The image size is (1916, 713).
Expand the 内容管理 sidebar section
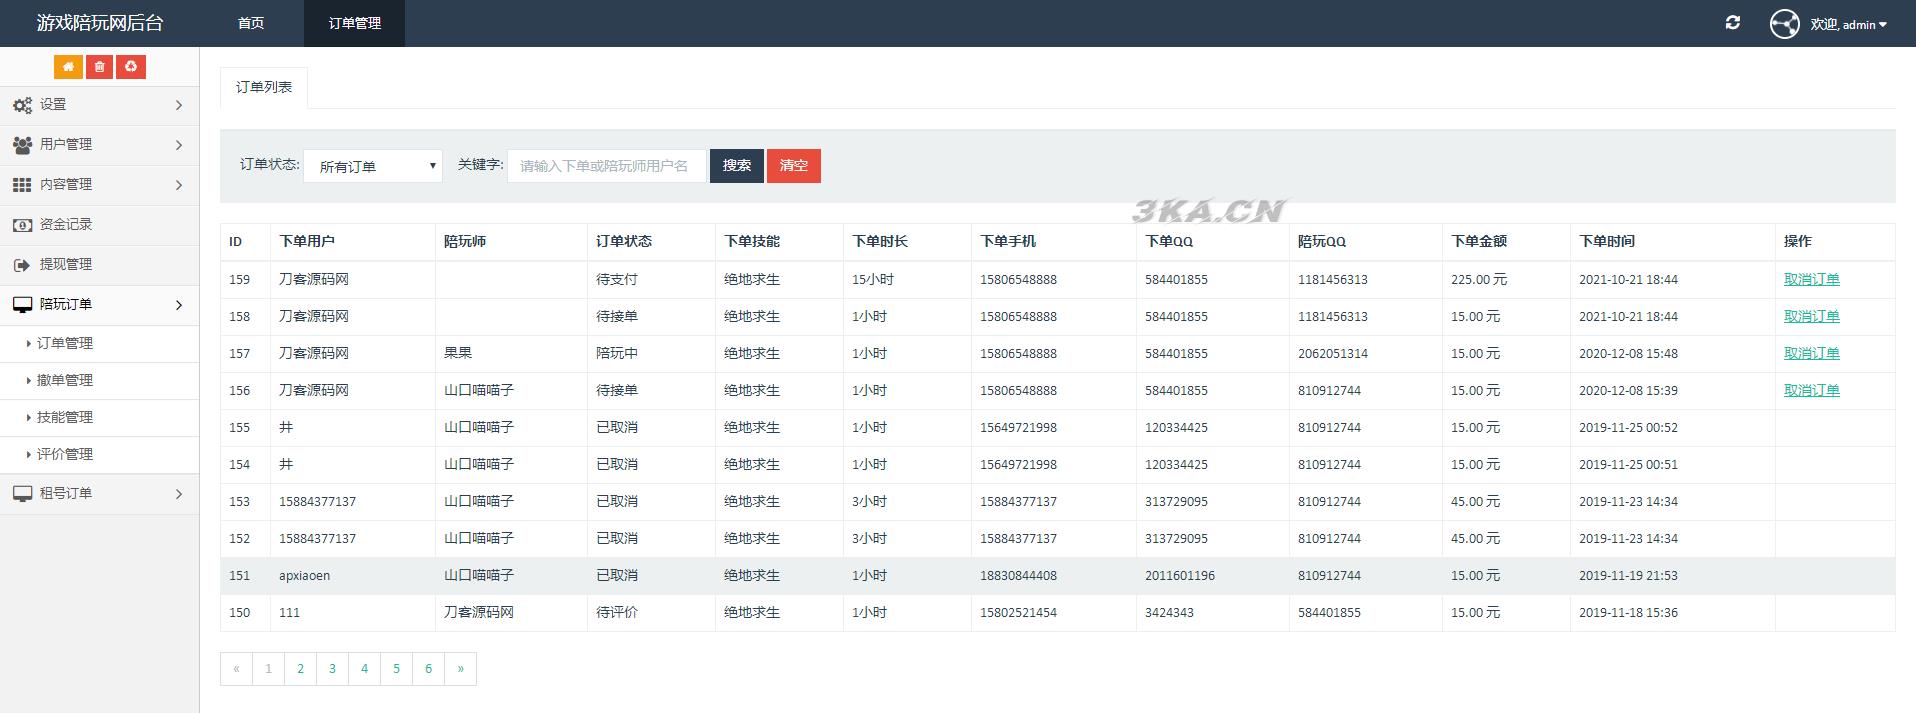point(99,185)
